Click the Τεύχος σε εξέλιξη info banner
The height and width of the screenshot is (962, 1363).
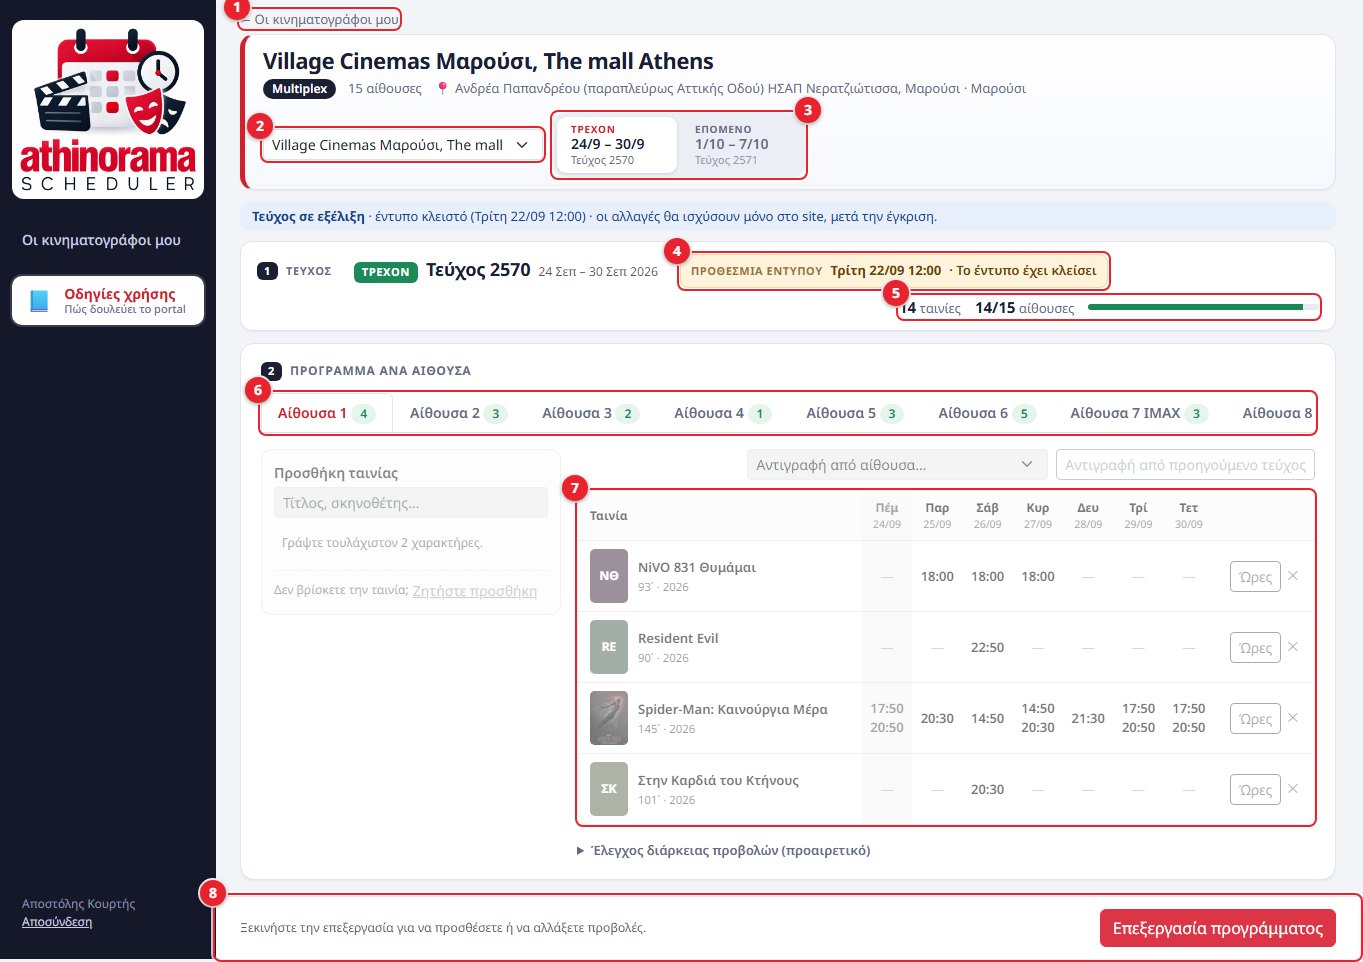788,216
